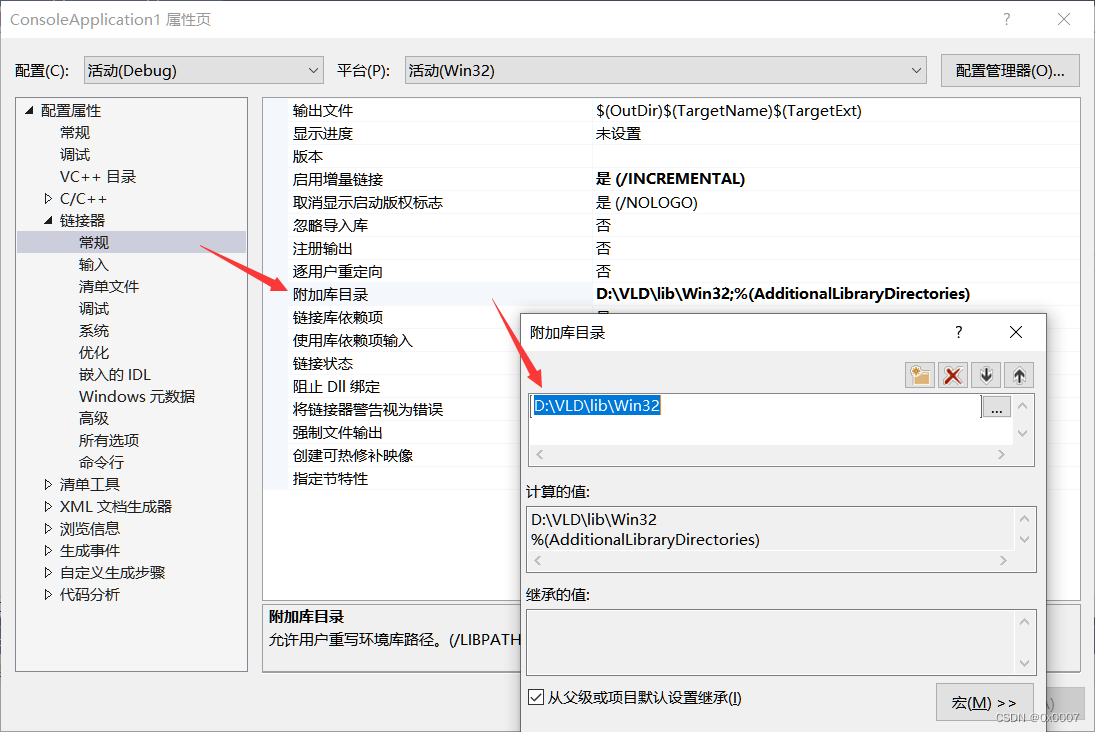This screenshot has height=732, width=1095.
Task: Collapse the 配置属性 tree node
Action: [29, 110]
